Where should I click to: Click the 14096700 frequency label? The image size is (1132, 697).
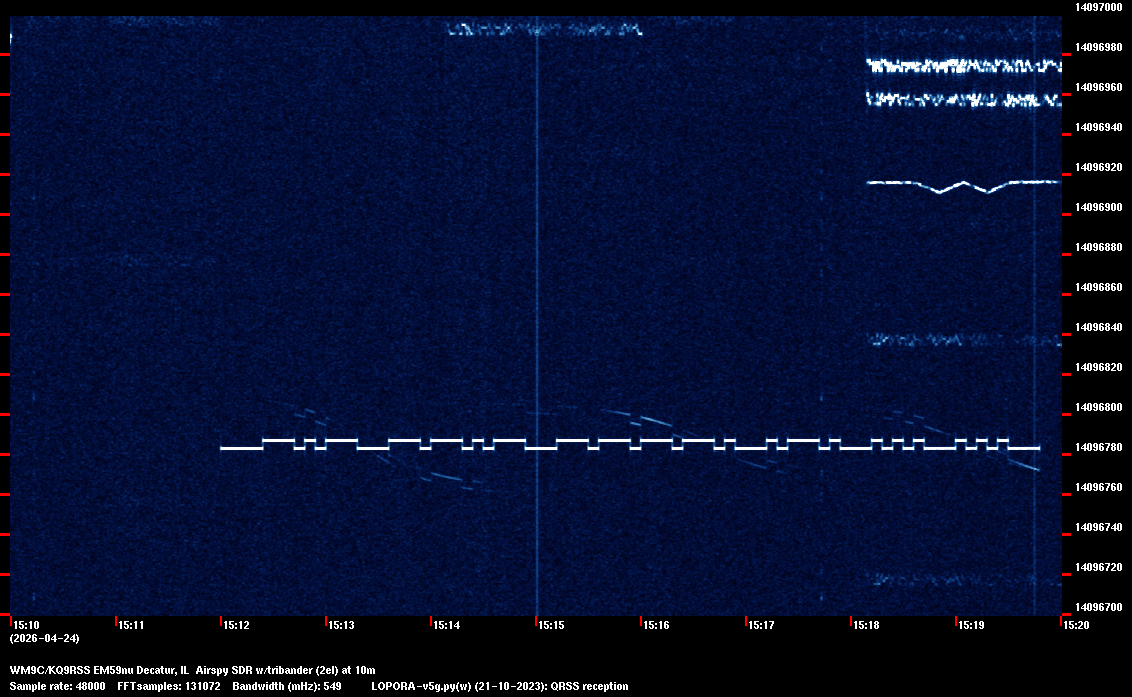point(1098,607)
